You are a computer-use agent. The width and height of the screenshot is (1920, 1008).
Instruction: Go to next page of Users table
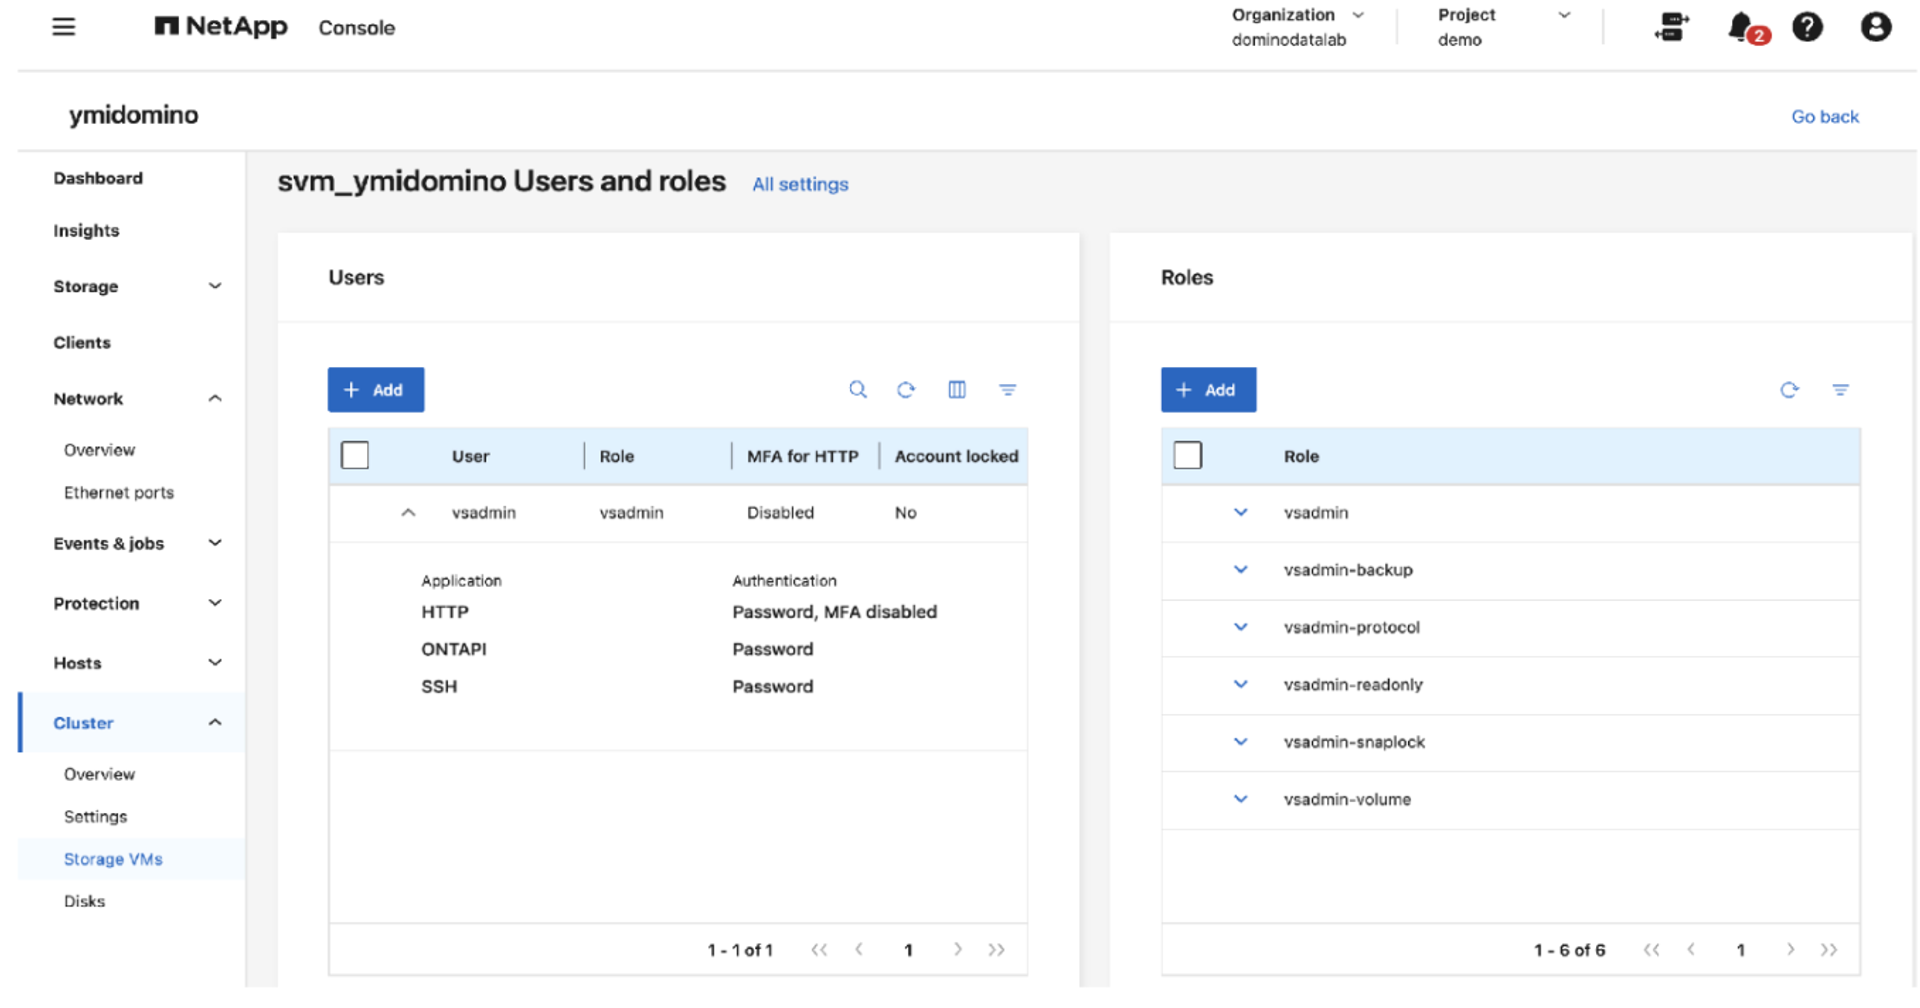(958, 950)
